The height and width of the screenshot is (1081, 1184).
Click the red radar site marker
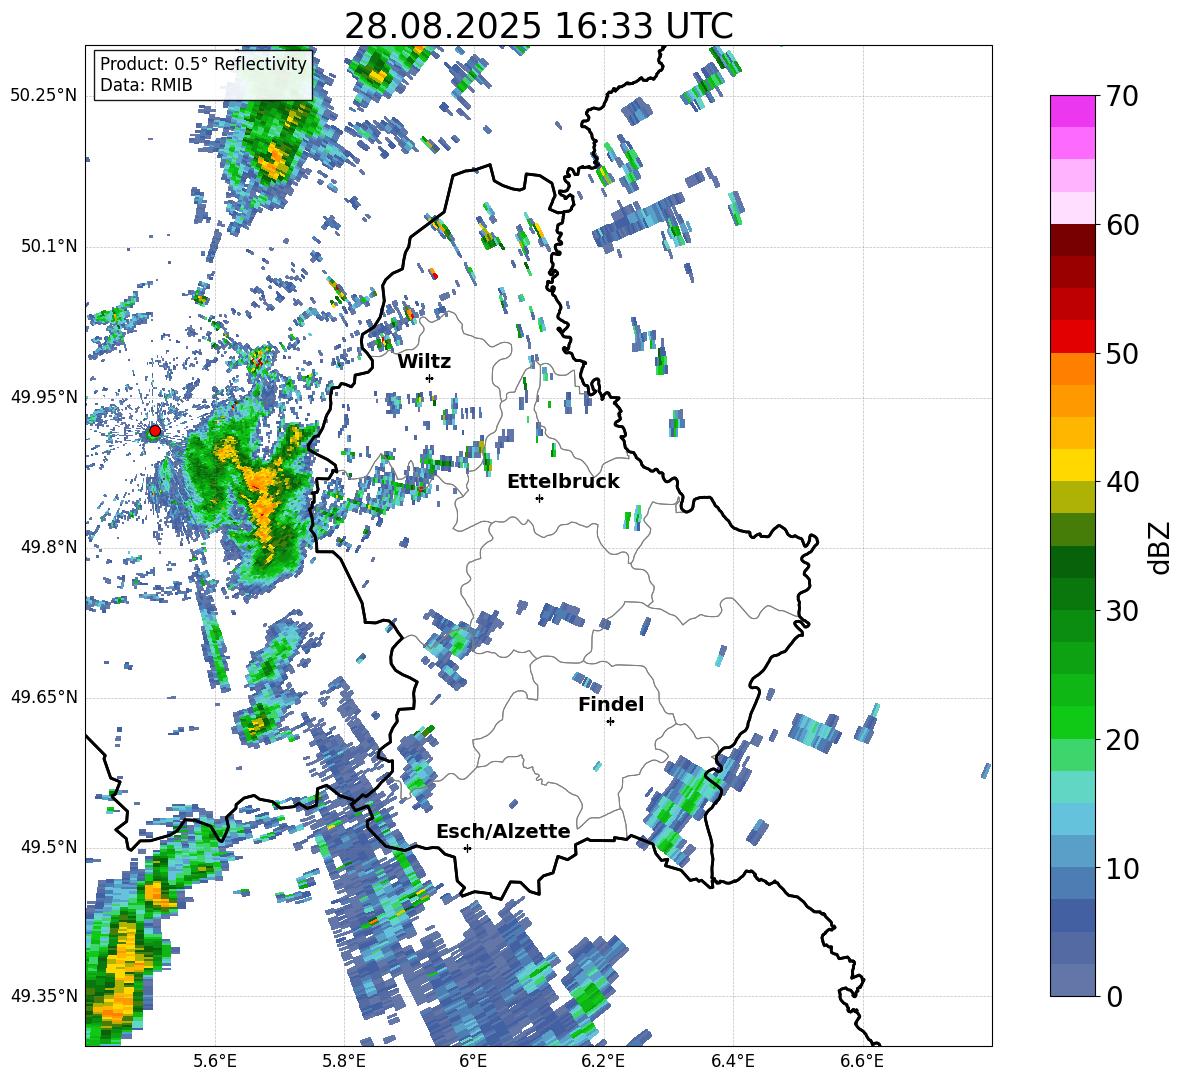coord(155,431)
